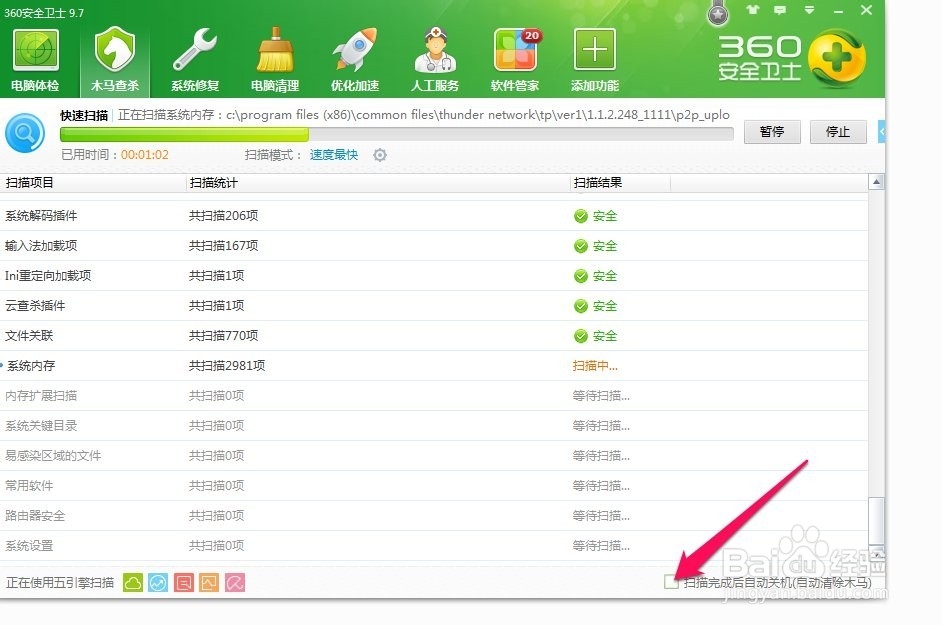The width and height of the screenshot is (942, 625).
Task: Click 速度最快 scan mode link
Action: point(333,155)
